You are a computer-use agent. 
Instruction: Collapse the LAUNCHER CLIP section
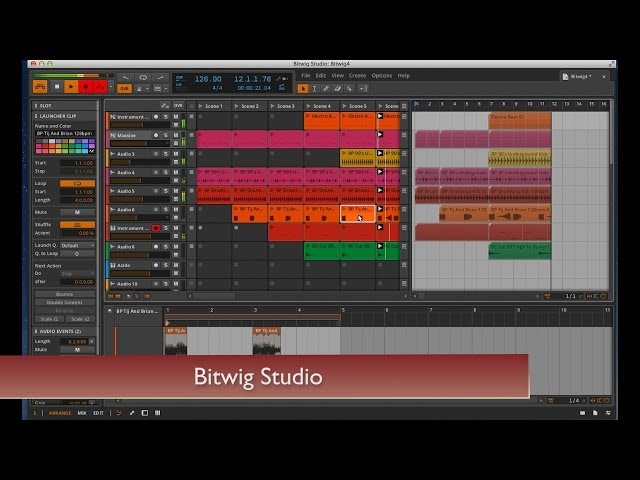(x=36, y=116)
